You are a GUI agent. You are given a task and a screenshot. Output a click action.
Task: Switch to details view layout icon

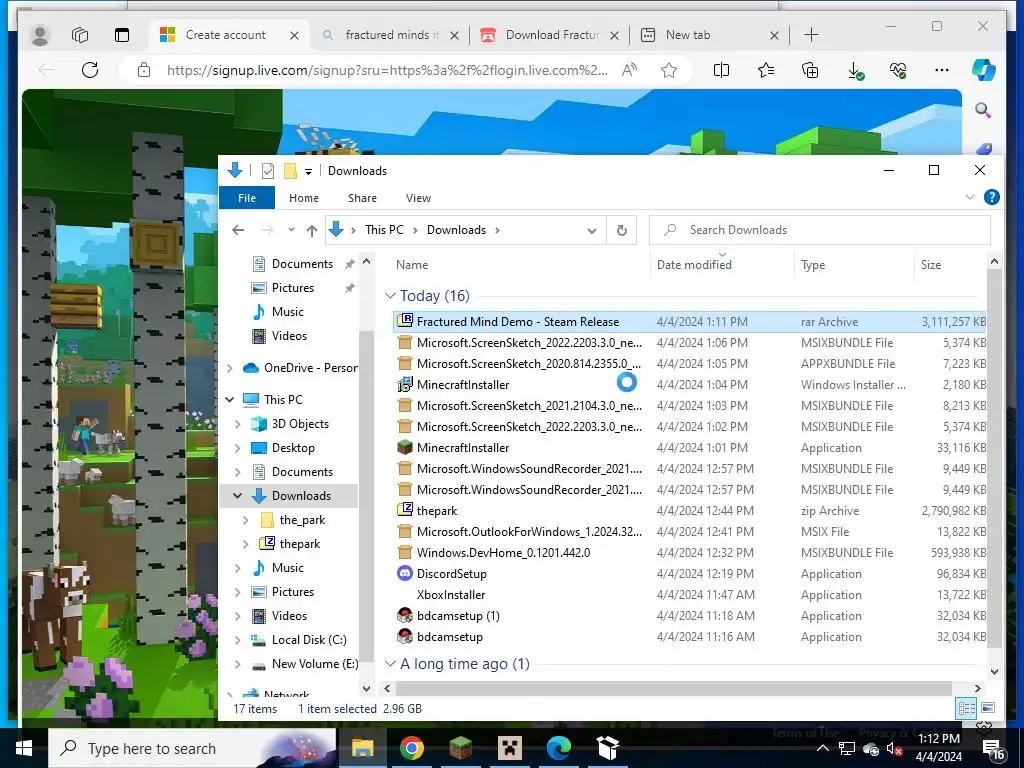coord(966,709)
